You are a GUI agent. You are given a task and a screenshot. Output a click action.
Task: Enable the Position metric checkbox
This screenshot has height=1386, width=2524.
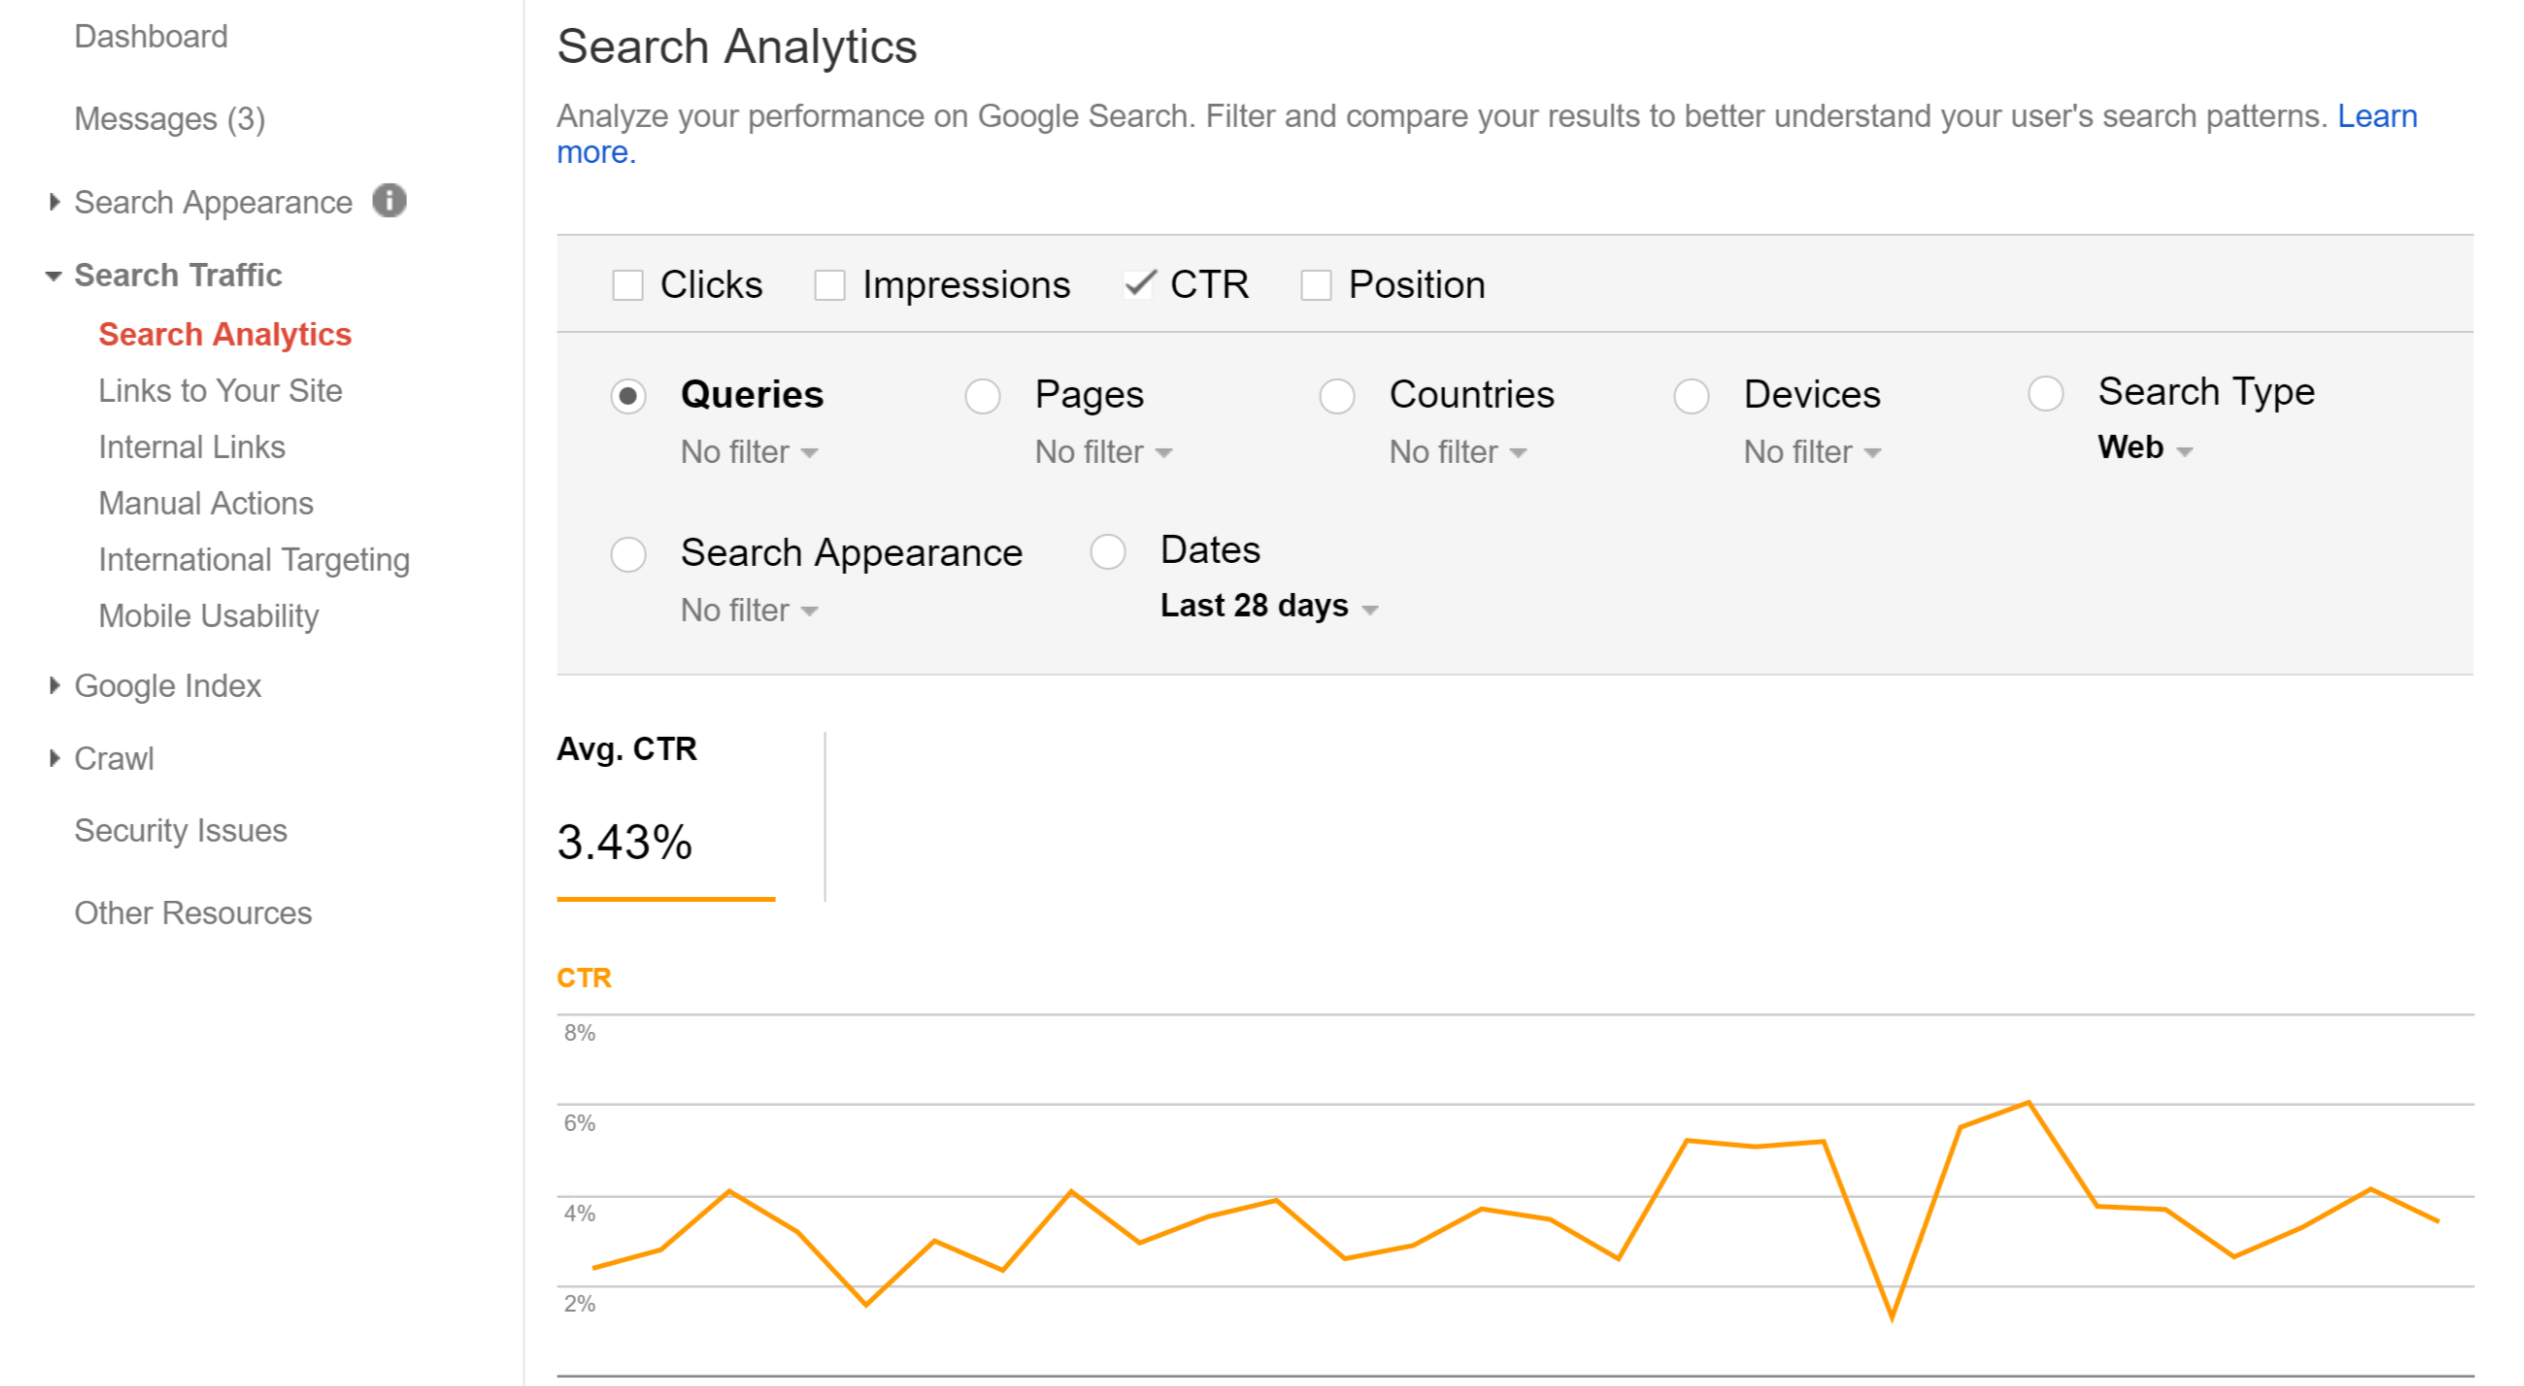1315,284
